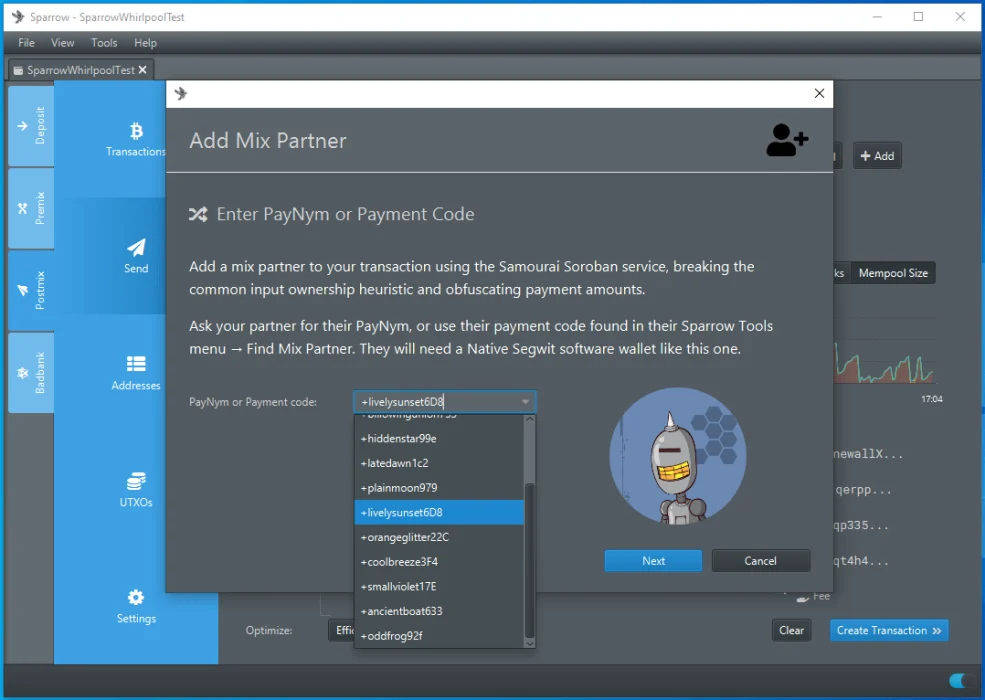Switch to the Deposit wallet tab
This screenshot has width=985, height=700.
[31, 126]
